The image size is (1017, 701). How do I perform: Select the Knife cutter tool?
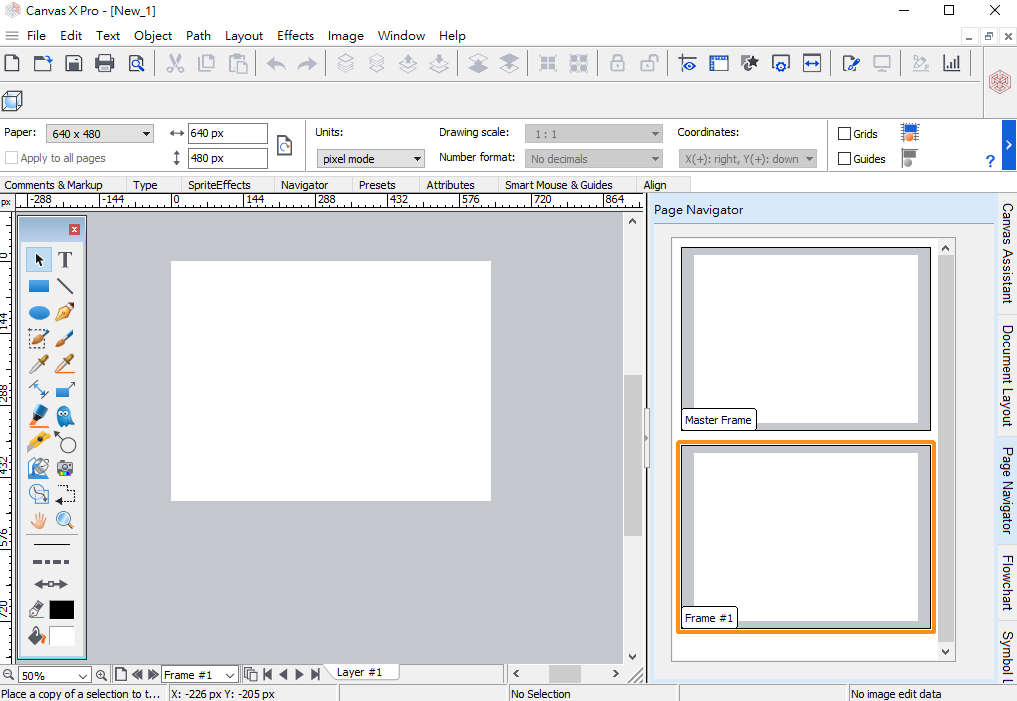(39, 442)
